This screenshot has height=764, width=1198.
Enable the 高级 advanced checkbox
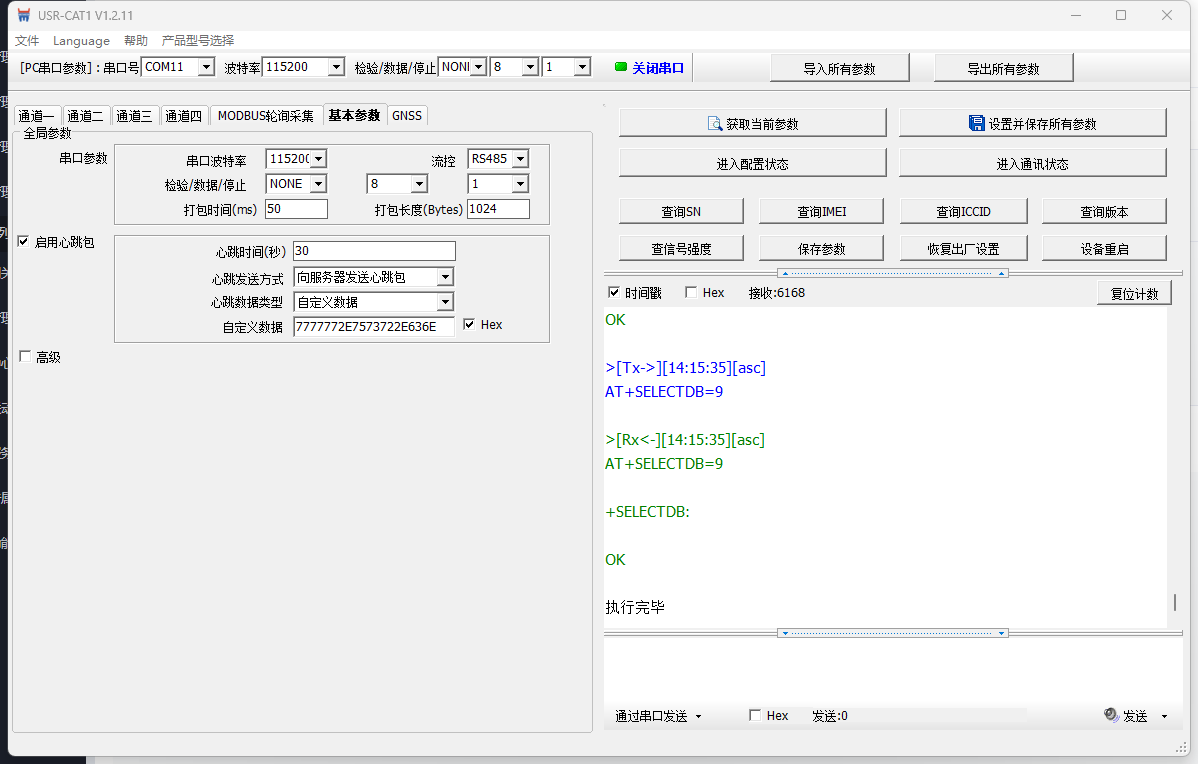(x=24, y=357)
